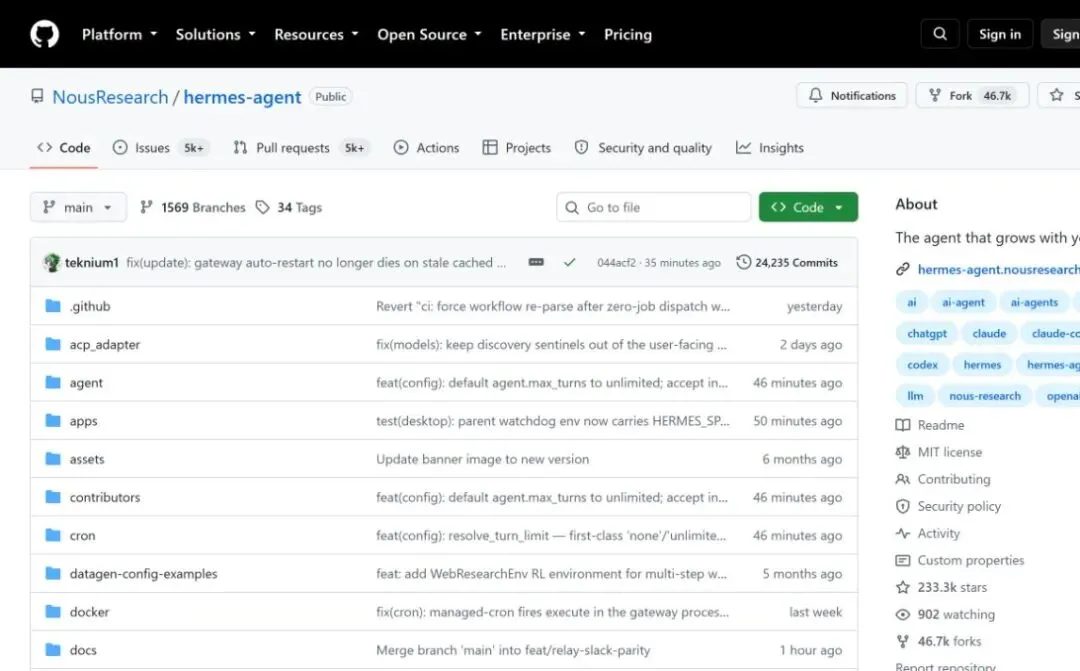Click the docs folder icon

click(x=53, y=650)
